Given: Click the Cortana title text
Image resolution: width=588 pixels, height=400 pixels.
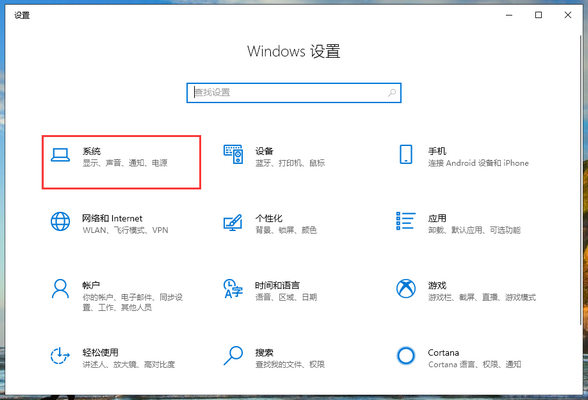Looking at the screenshot, I should [444, 352].
